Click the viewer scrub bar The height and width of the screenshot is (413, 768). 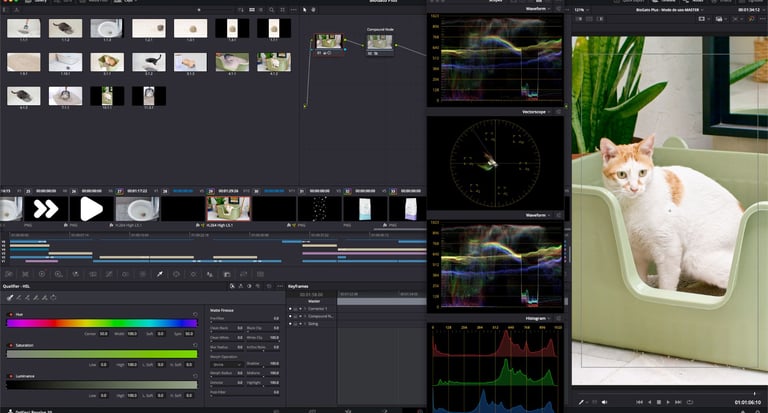(667, 393)
